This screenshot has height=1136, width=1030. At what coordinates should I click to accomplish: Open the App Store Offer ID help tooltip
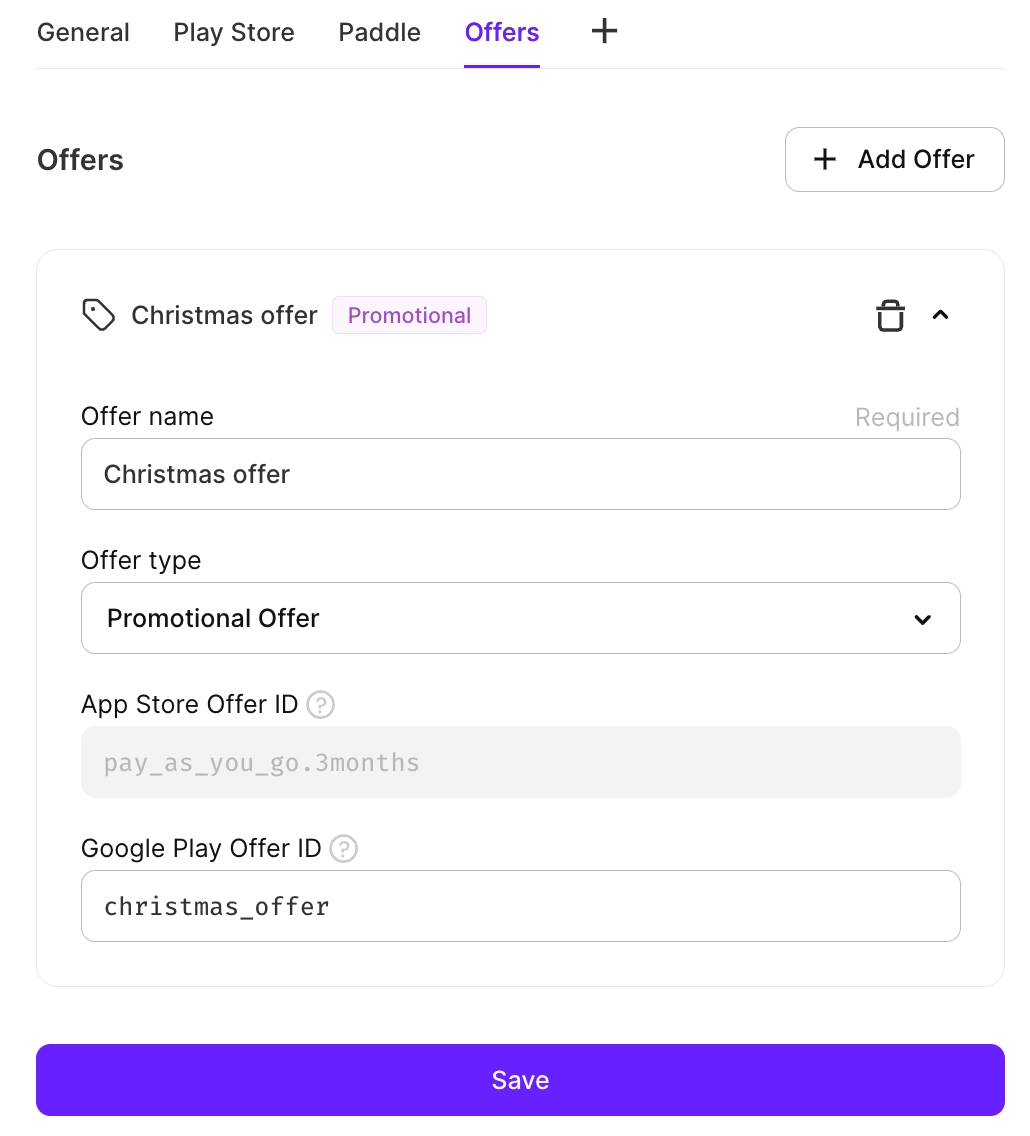tap(320, 705)
